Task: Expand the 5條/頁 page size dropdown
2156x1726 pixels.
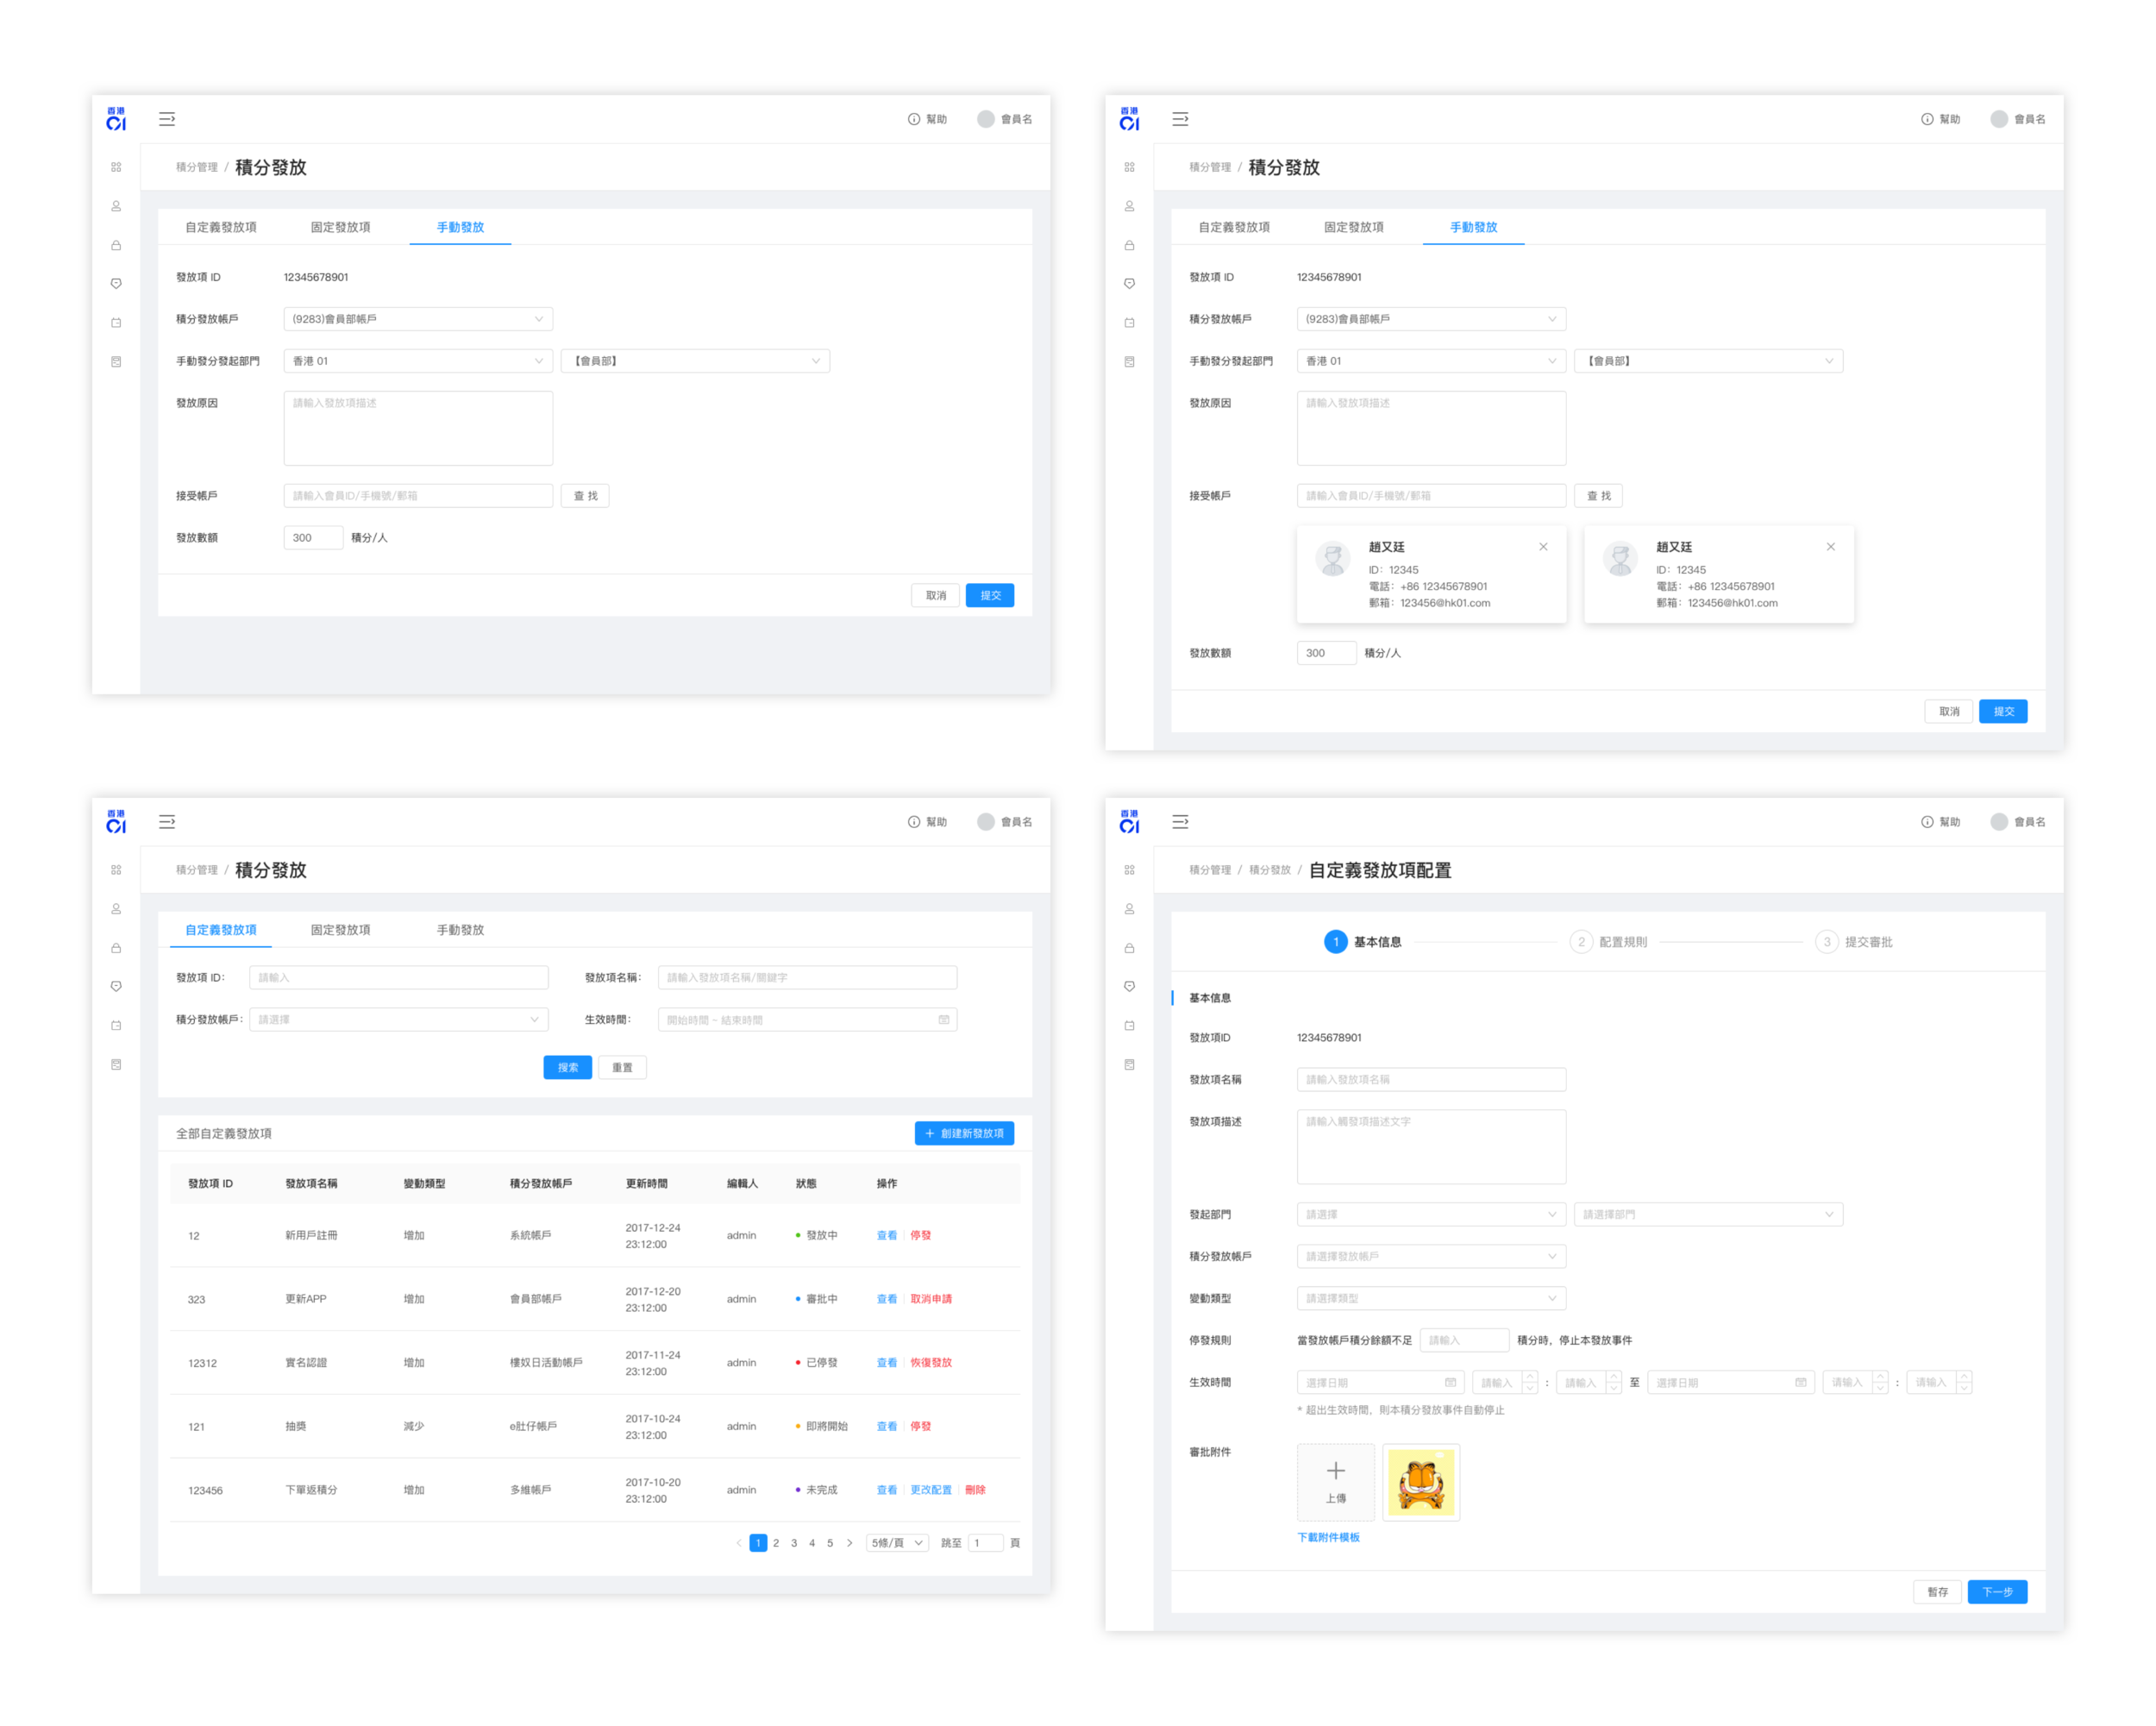Action: pos(897,1542)
